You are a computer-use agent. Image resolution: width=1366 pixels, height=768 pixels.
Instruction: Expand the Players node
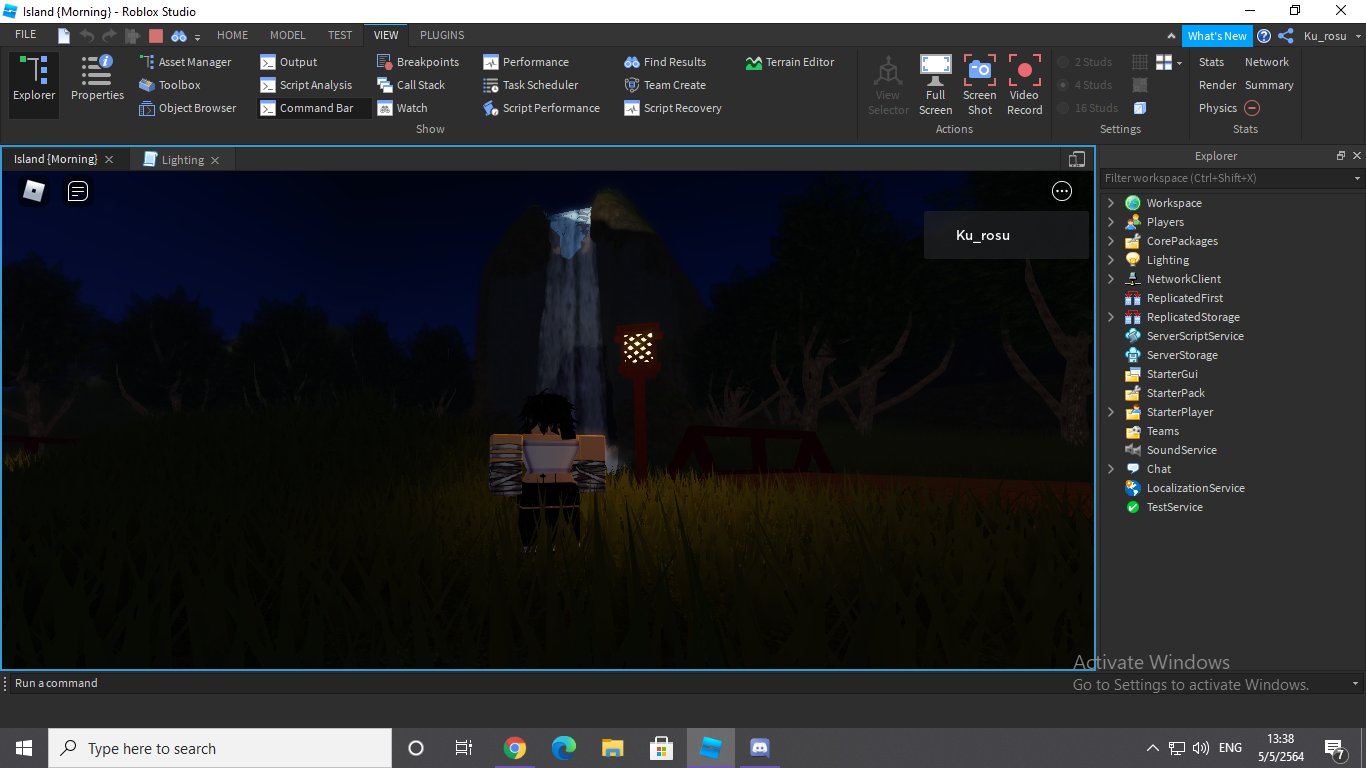tap(1110, 222)
